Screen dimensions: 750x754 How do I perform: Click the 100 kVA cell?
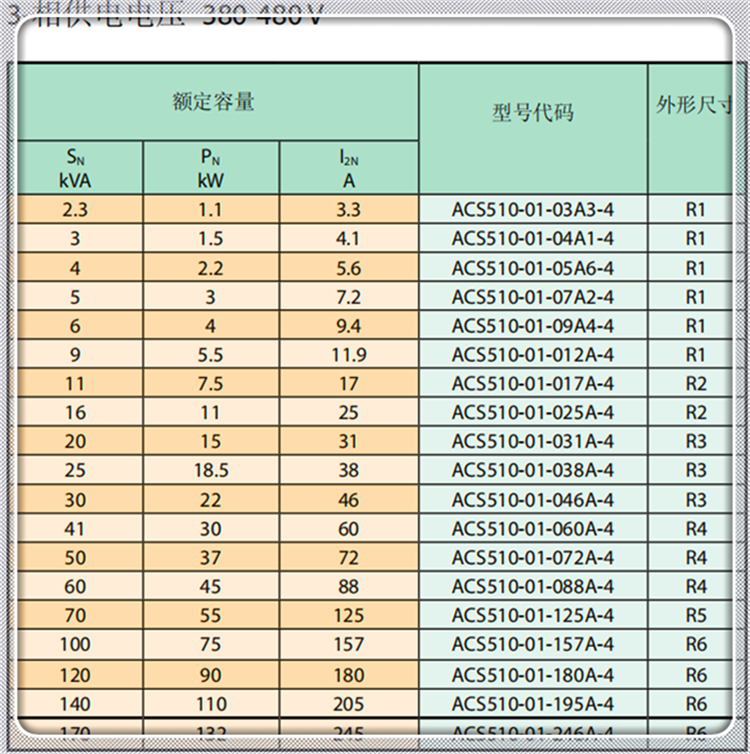[x=80, y=644]
